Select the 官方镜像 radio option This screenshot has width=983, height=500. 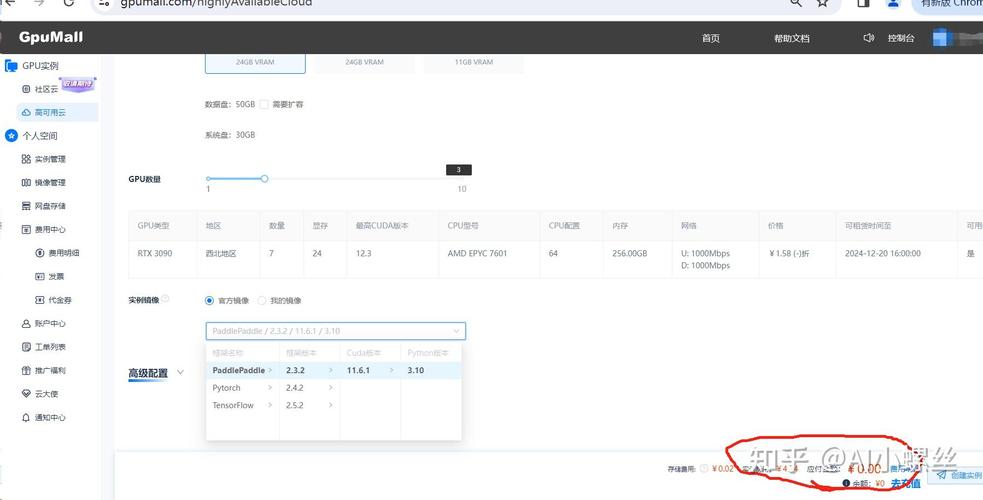pos(209,300)
